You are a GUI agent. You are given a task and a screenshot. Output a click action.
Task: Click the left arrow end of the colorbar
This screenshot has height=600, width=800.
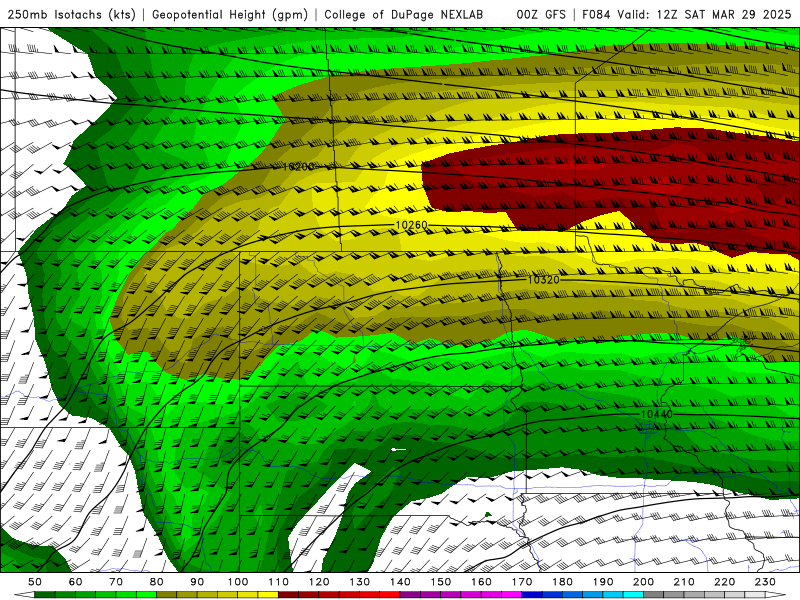click(x=24, y=595)
